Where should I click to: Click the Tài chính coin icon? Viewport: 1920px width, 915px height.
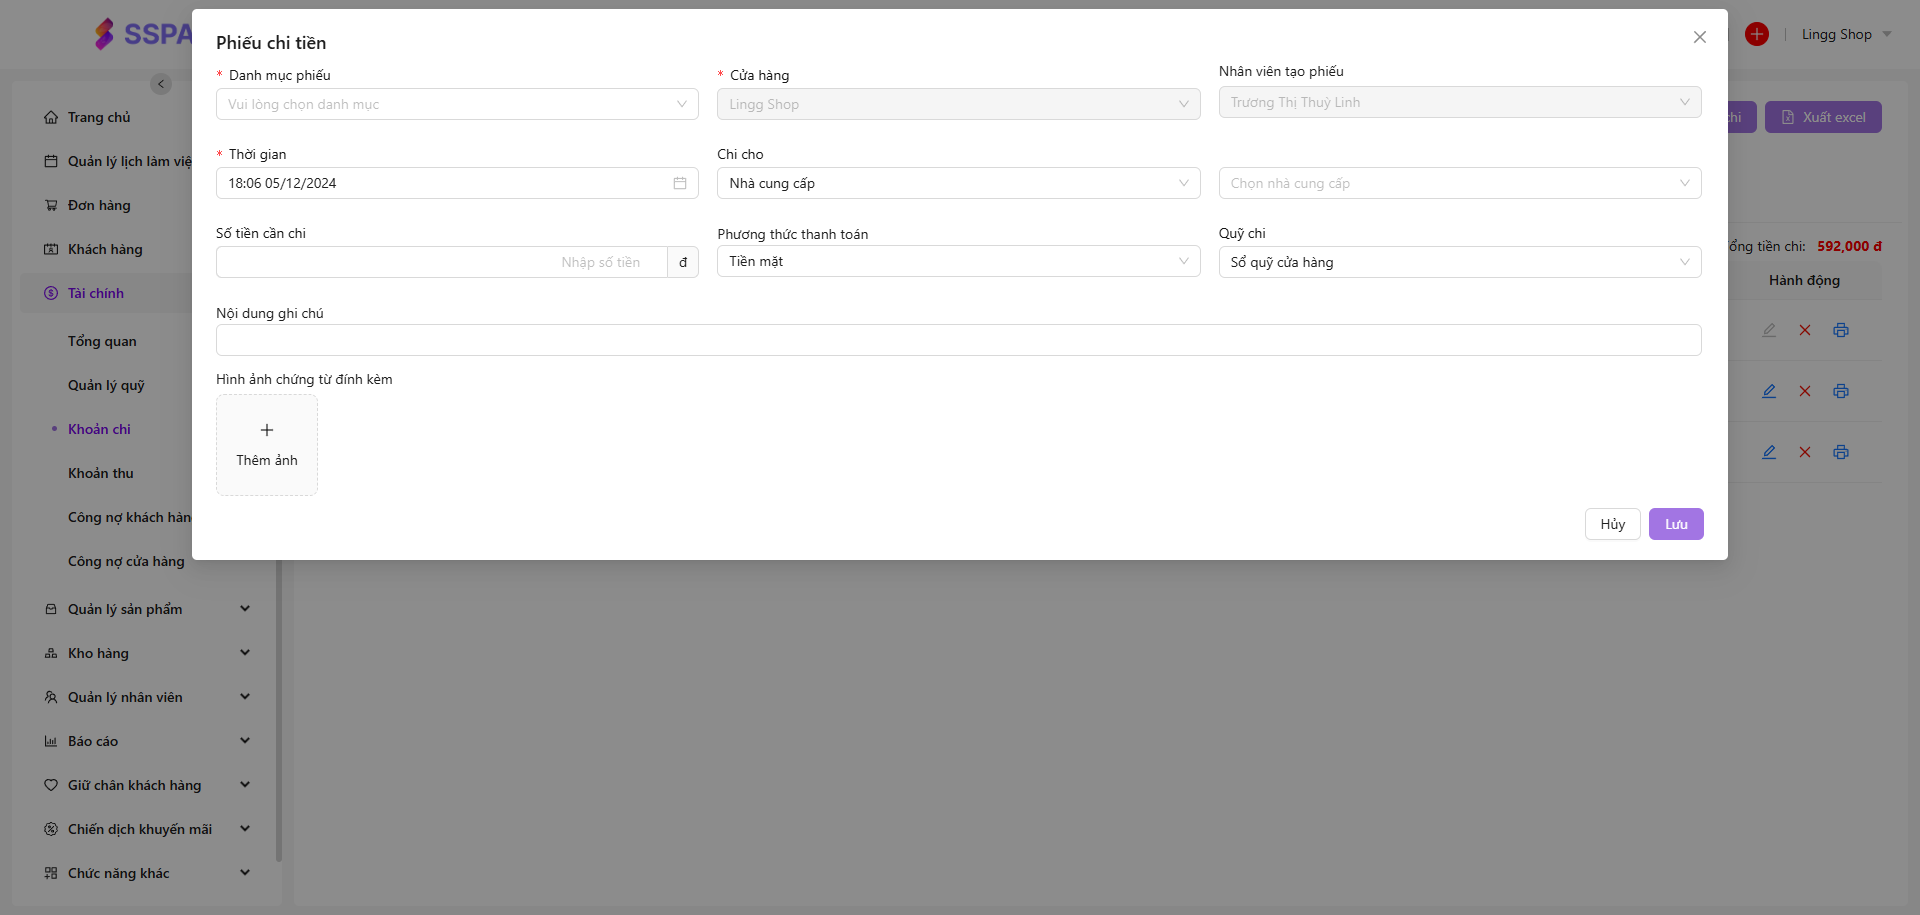tap(51, 293)
